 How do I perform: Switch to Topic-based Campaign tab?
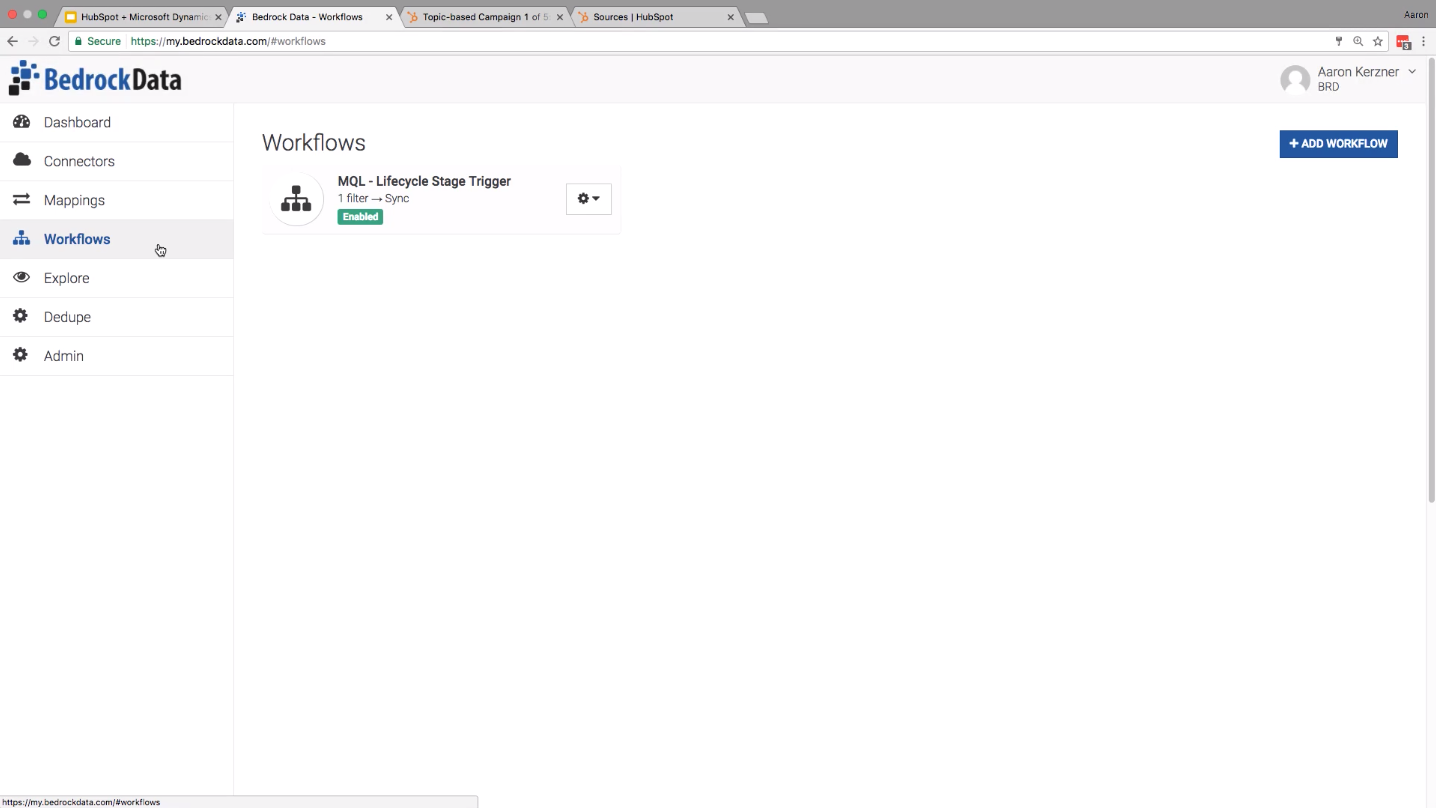[x=485, y=17]
